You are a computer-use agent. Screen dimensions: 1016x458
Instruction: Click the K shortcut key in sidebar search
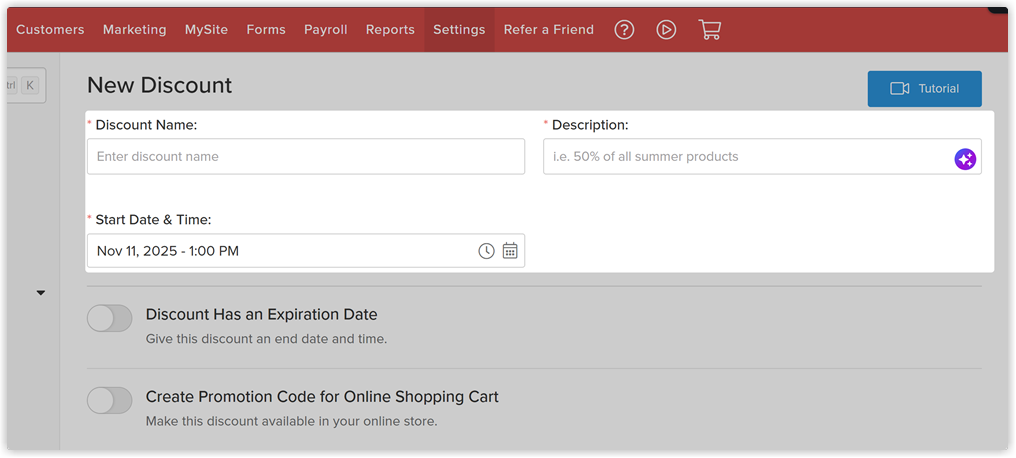[30, 85]
